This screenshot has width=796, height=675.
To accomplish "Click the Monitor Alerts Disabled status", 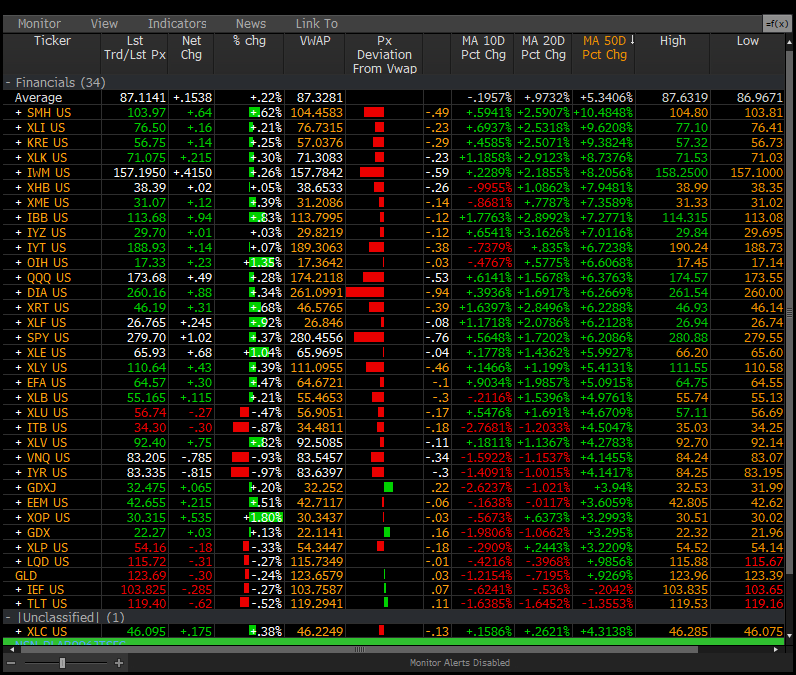I will [x=459, y=663].
